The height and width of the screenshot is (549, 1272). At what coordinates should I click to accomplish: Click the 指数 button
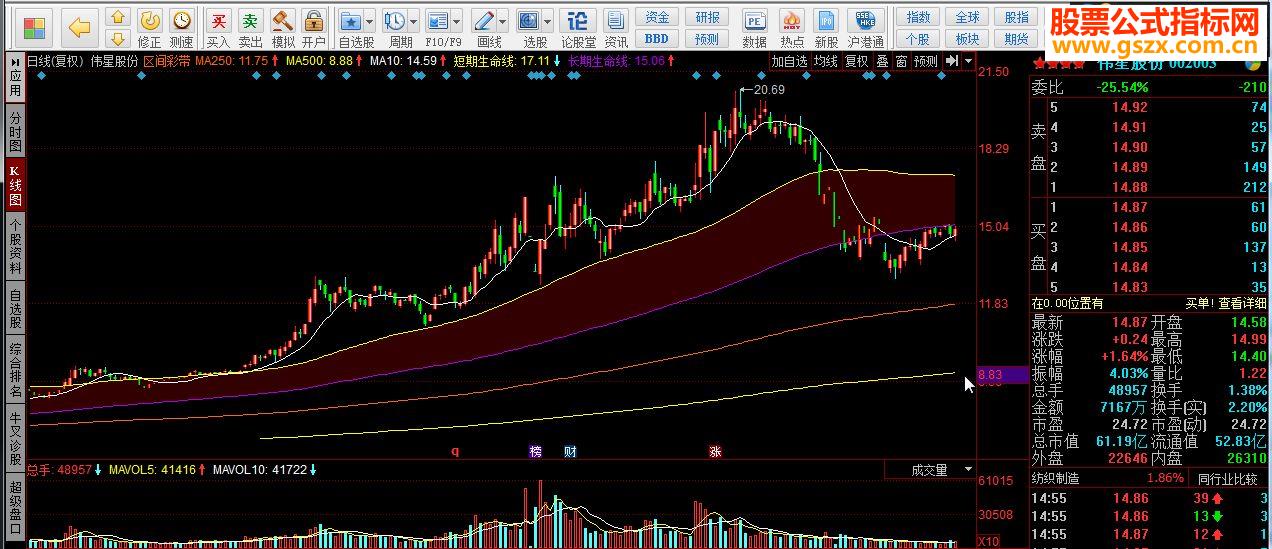(x=918, y=17)
